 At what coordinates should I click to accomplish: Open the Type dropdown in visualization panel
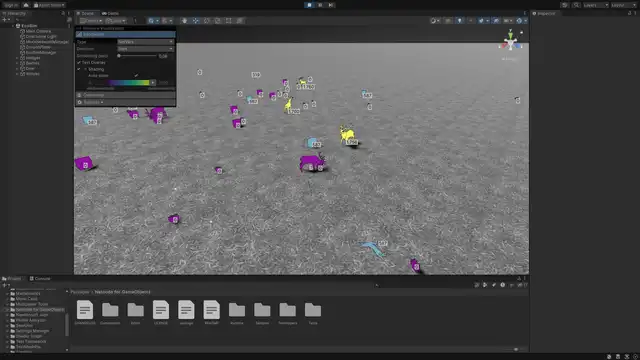coord(146,42)
